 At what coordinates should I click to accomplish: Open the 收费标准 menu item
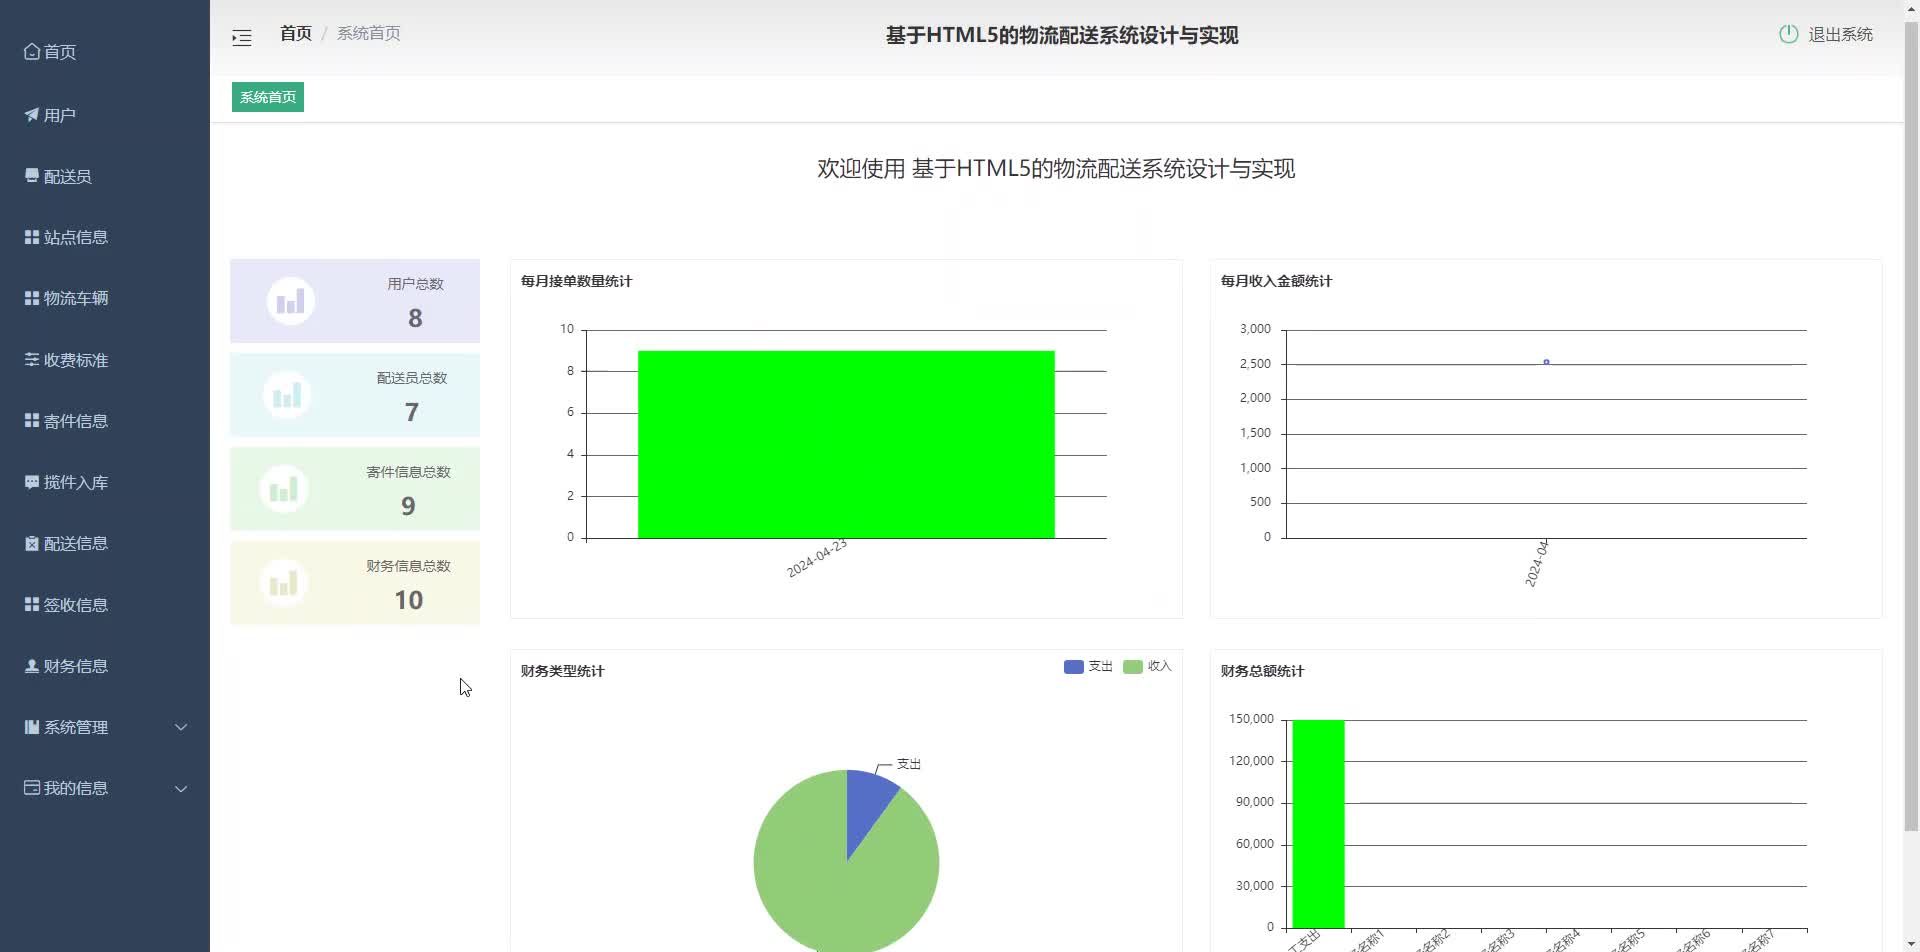[105, 360]
